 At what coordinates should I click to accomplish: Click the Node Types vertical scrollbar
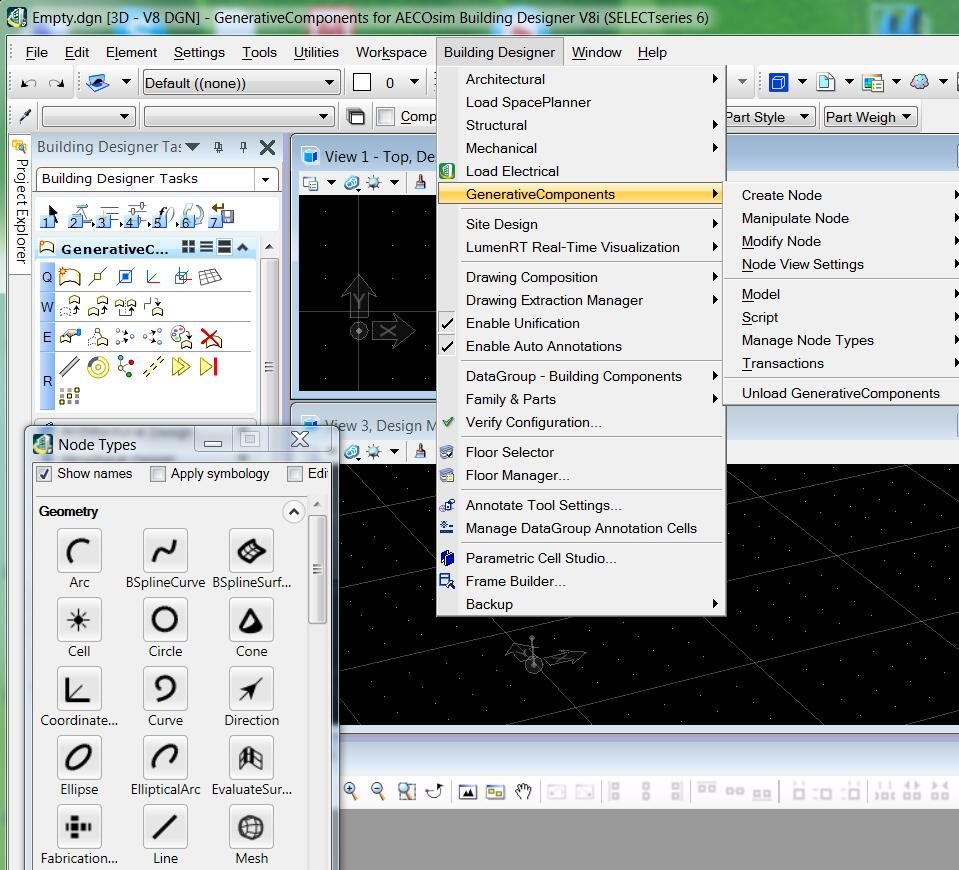pyautogui.click(x=317, y=569)
